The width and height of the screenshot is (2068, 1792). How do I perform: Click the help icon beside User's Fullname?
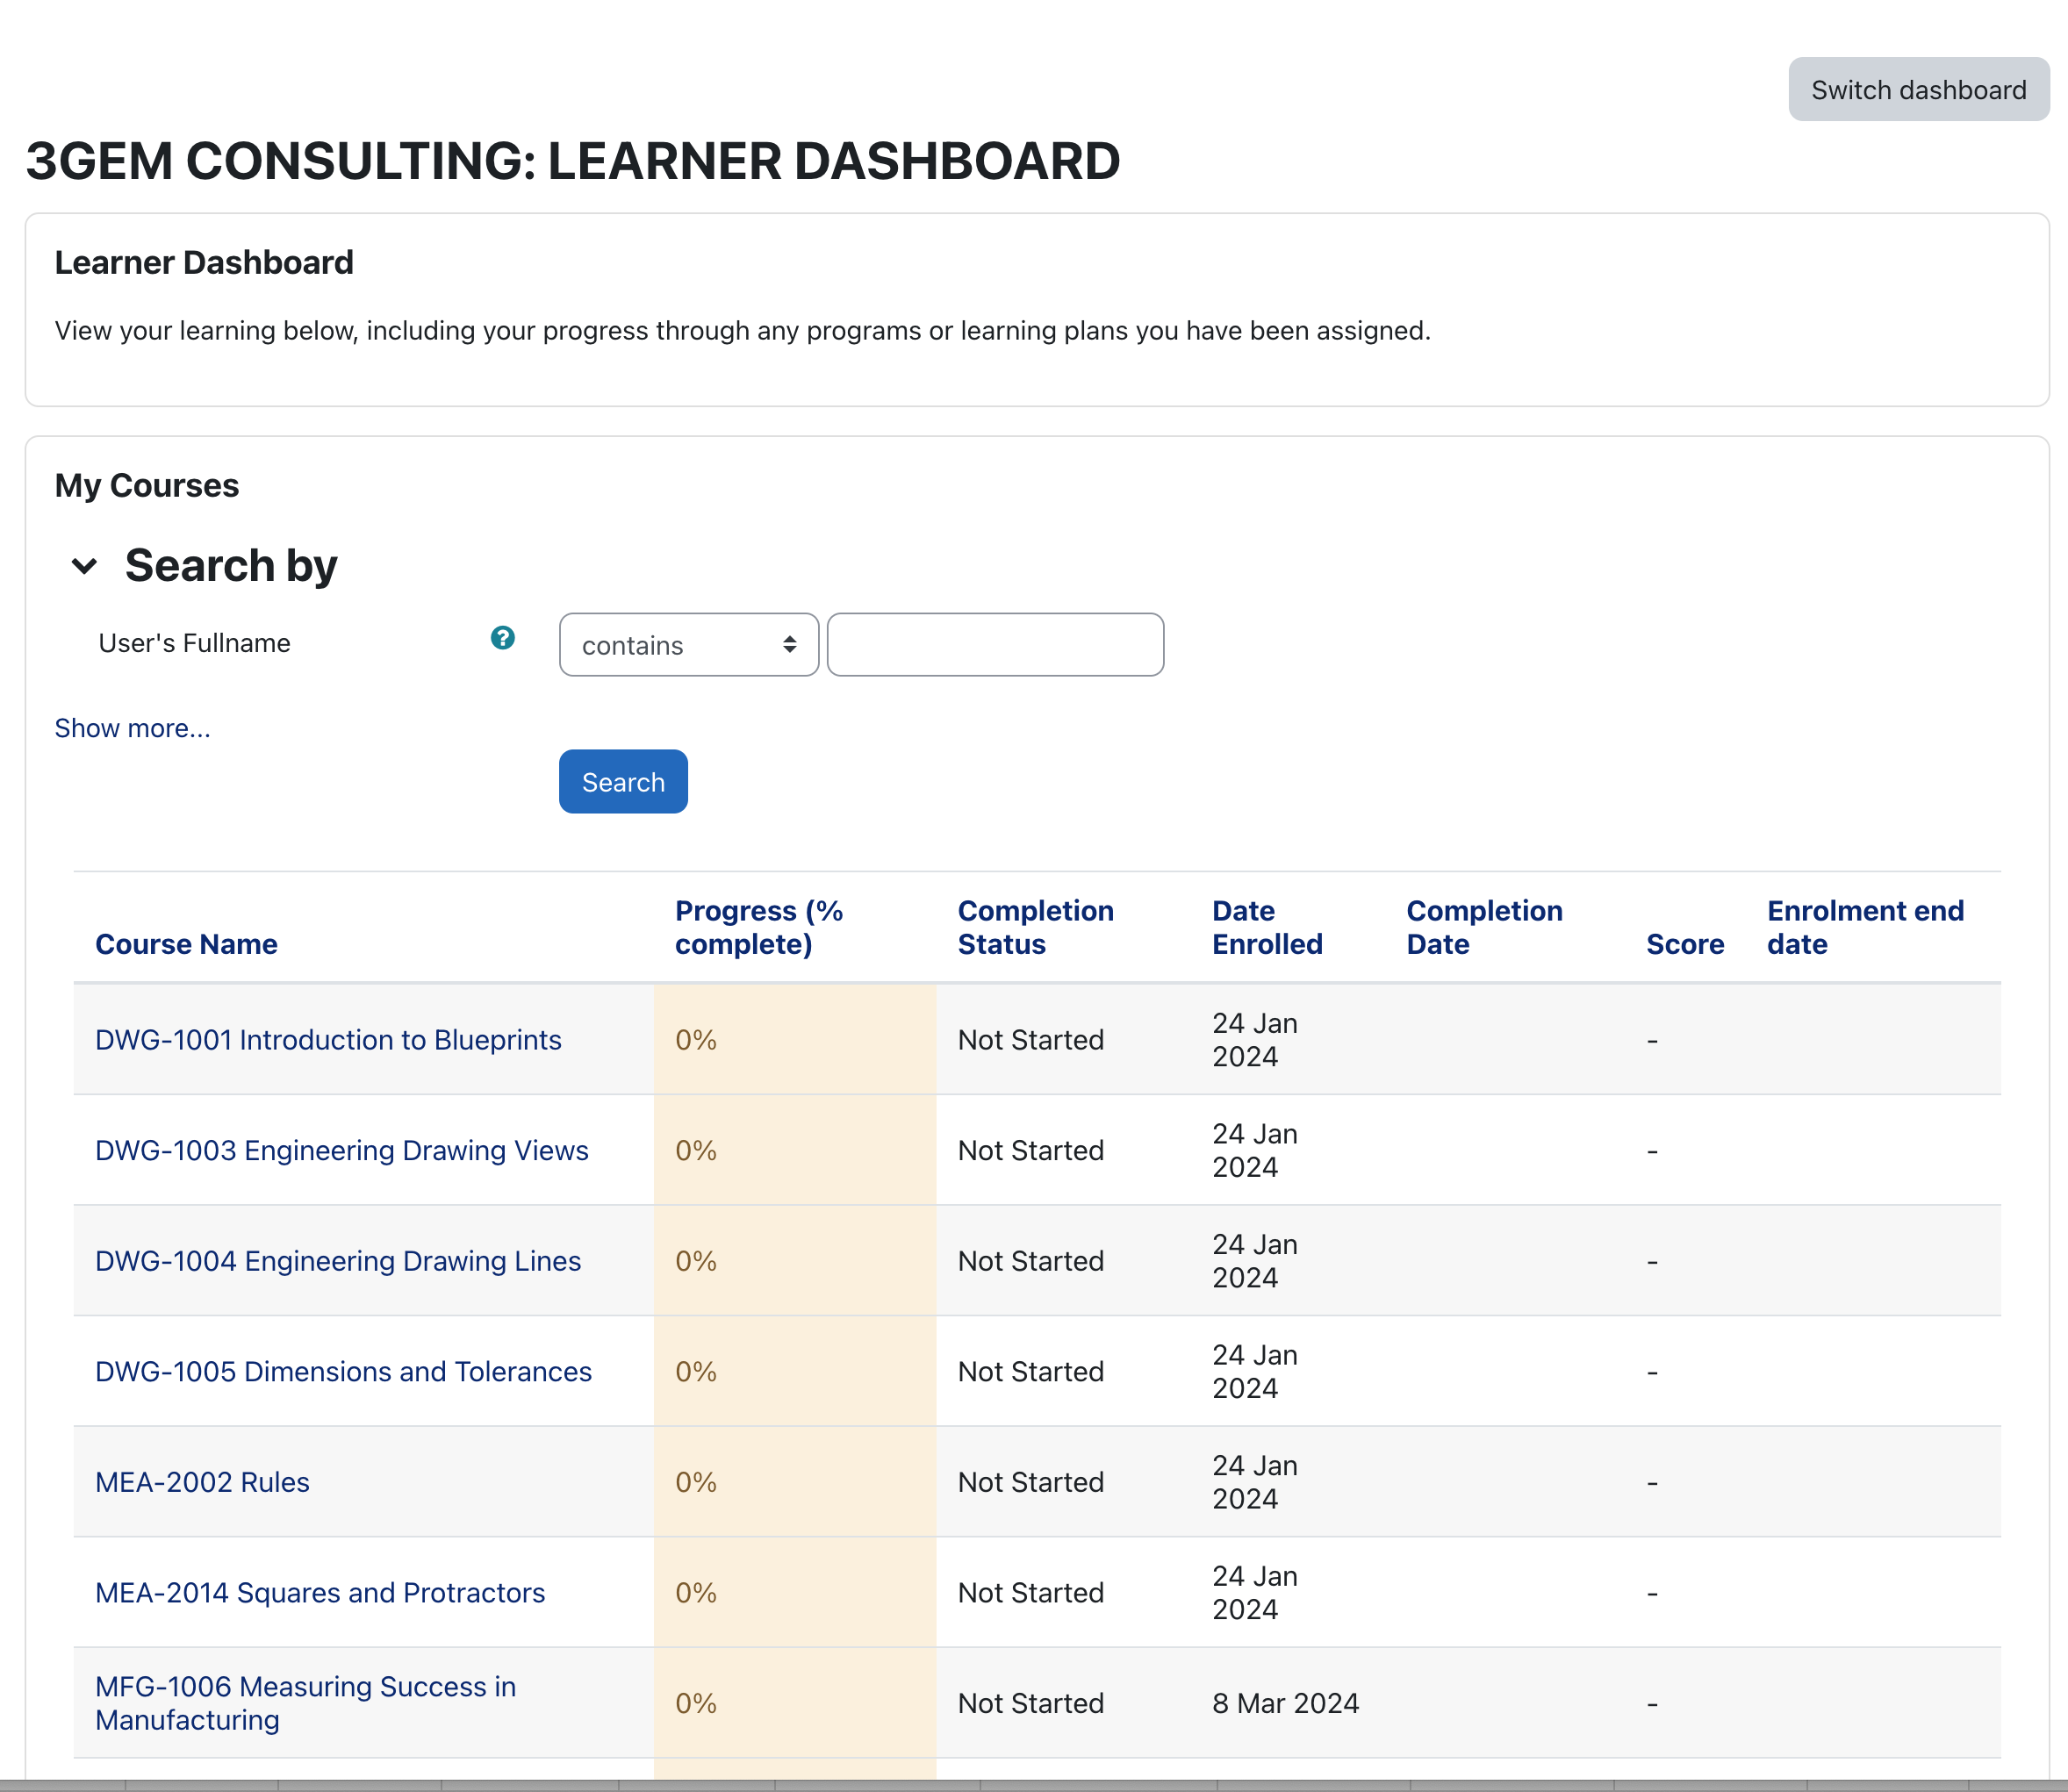click(x=502, y=638)
